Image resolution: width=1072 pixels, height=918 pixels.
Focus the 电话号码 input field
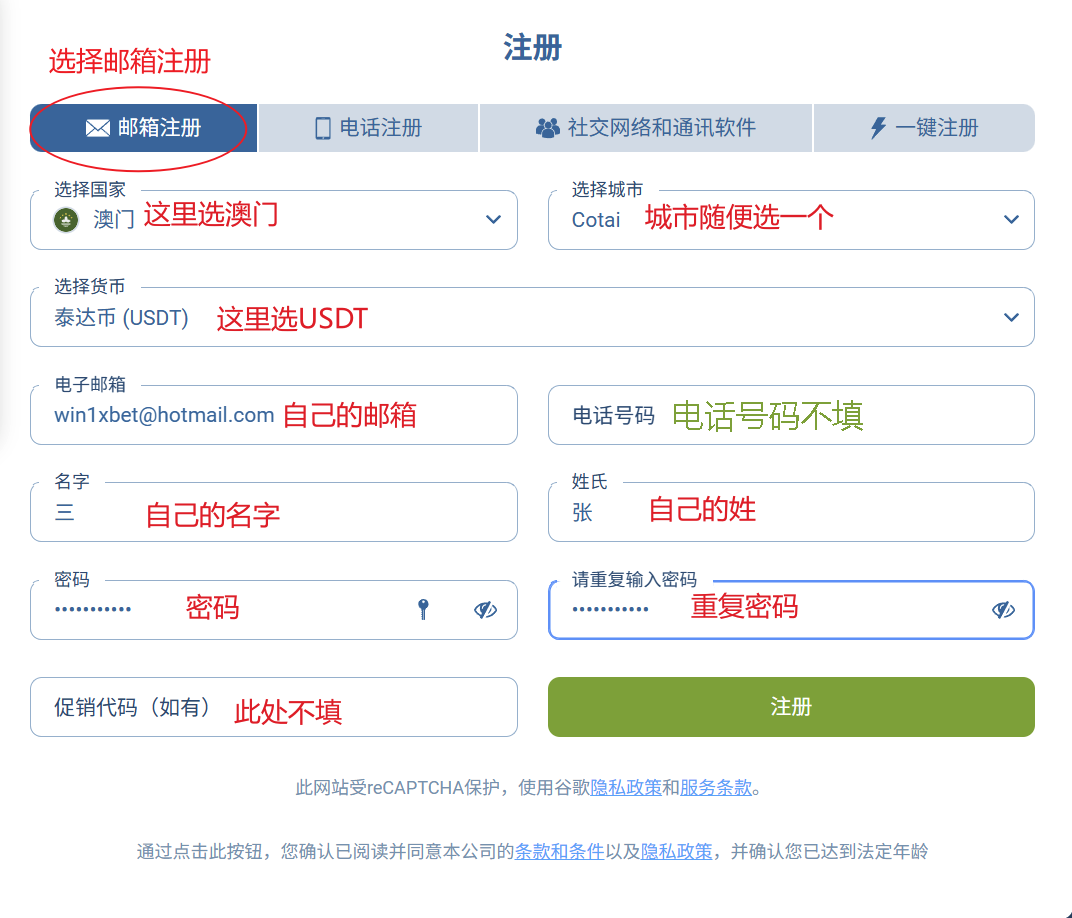[790, 415]
